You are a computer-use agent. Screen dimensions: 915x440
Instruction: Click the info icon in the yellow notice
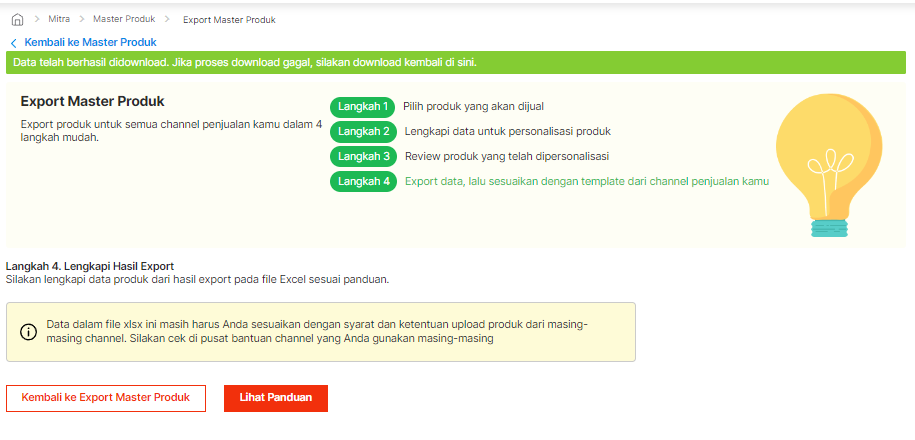click(x=28, y=332)
